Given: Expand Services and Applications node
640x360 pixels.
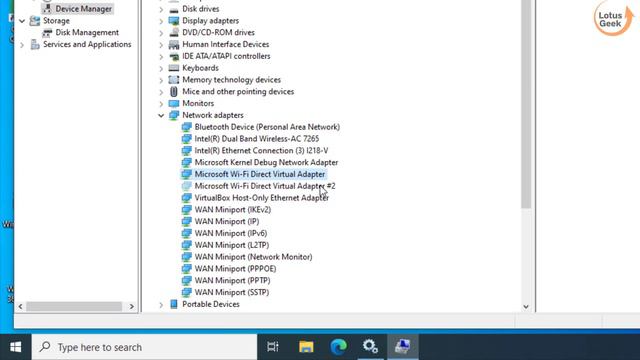Looking at the screenshot, I should click(22, 44).
